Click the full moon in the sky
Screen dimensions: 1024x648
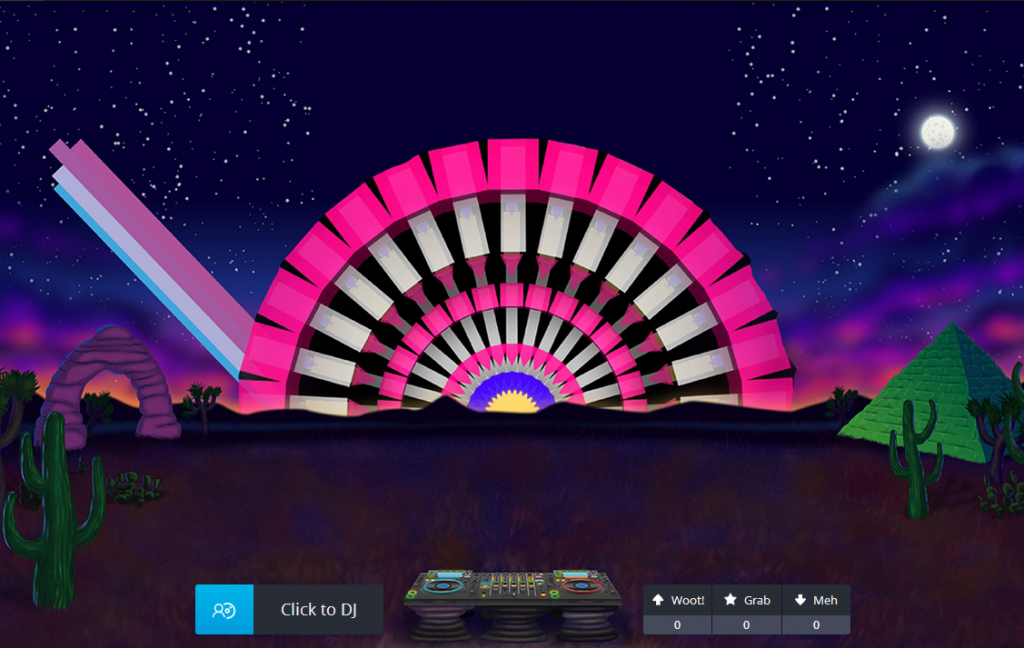[x=938, y=131]
